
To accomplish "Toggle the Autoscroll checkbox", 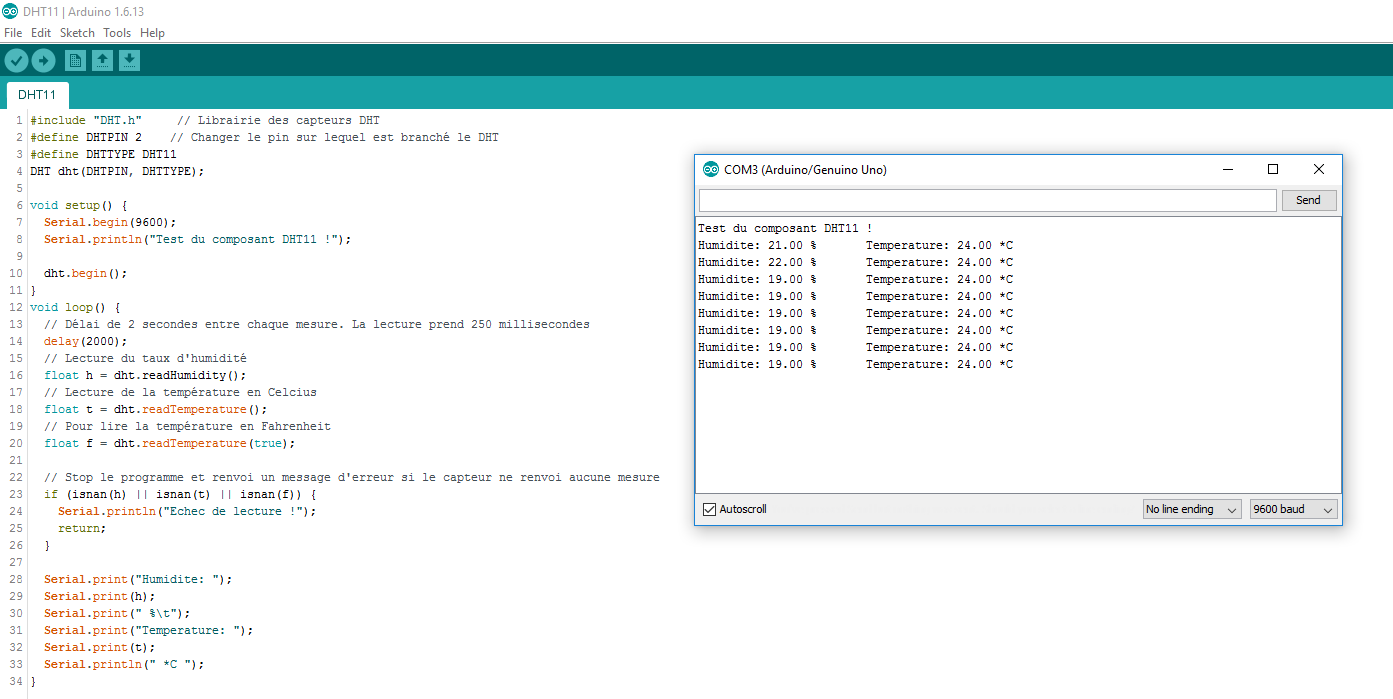I will click(x=710, y=509).
